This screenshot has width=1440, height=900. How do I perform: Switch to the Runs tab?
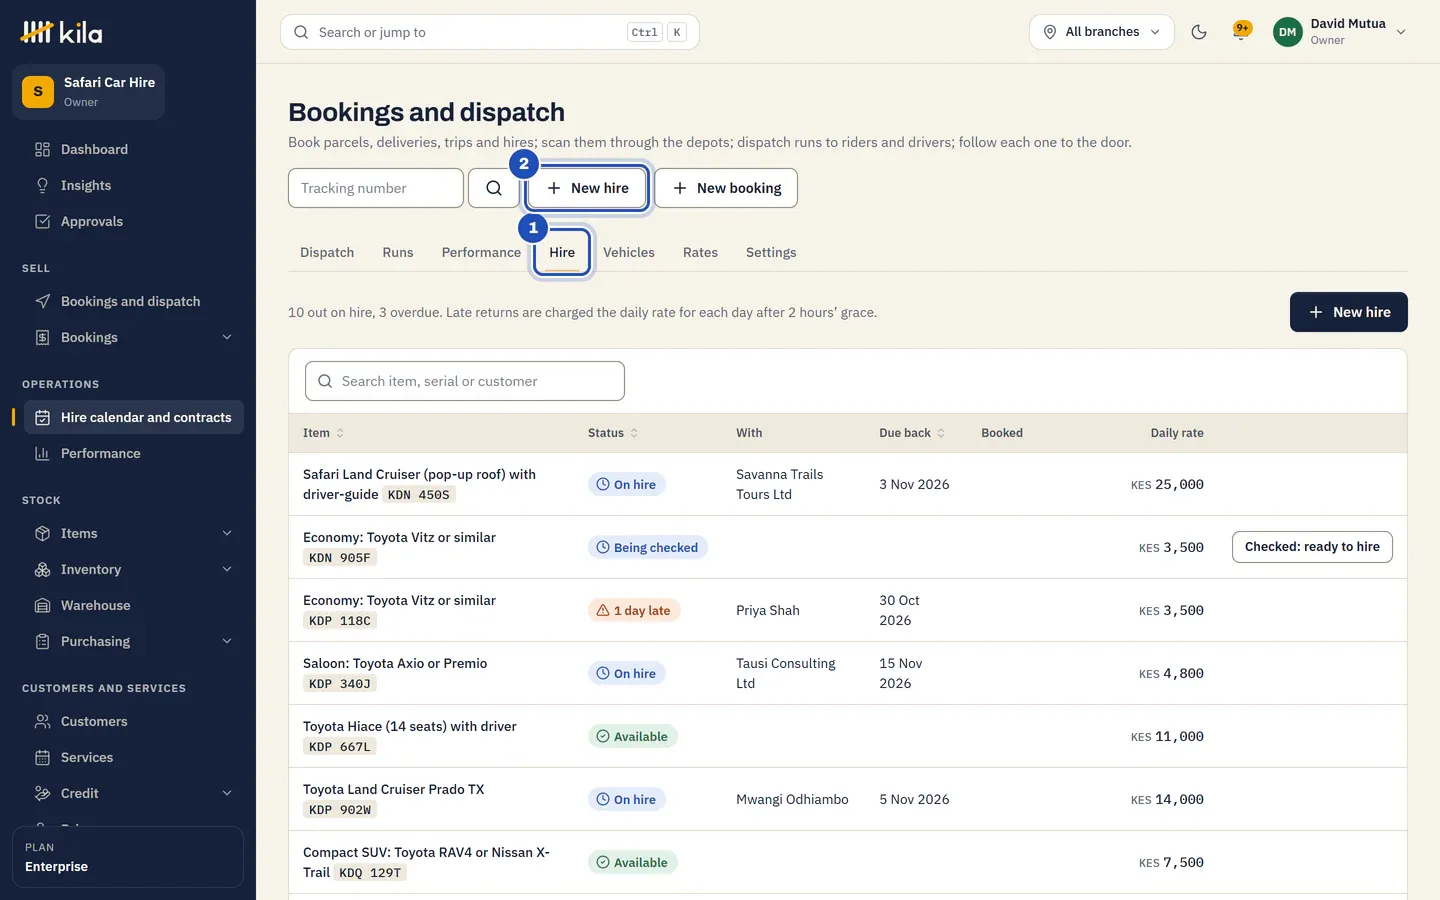[398, 252]
